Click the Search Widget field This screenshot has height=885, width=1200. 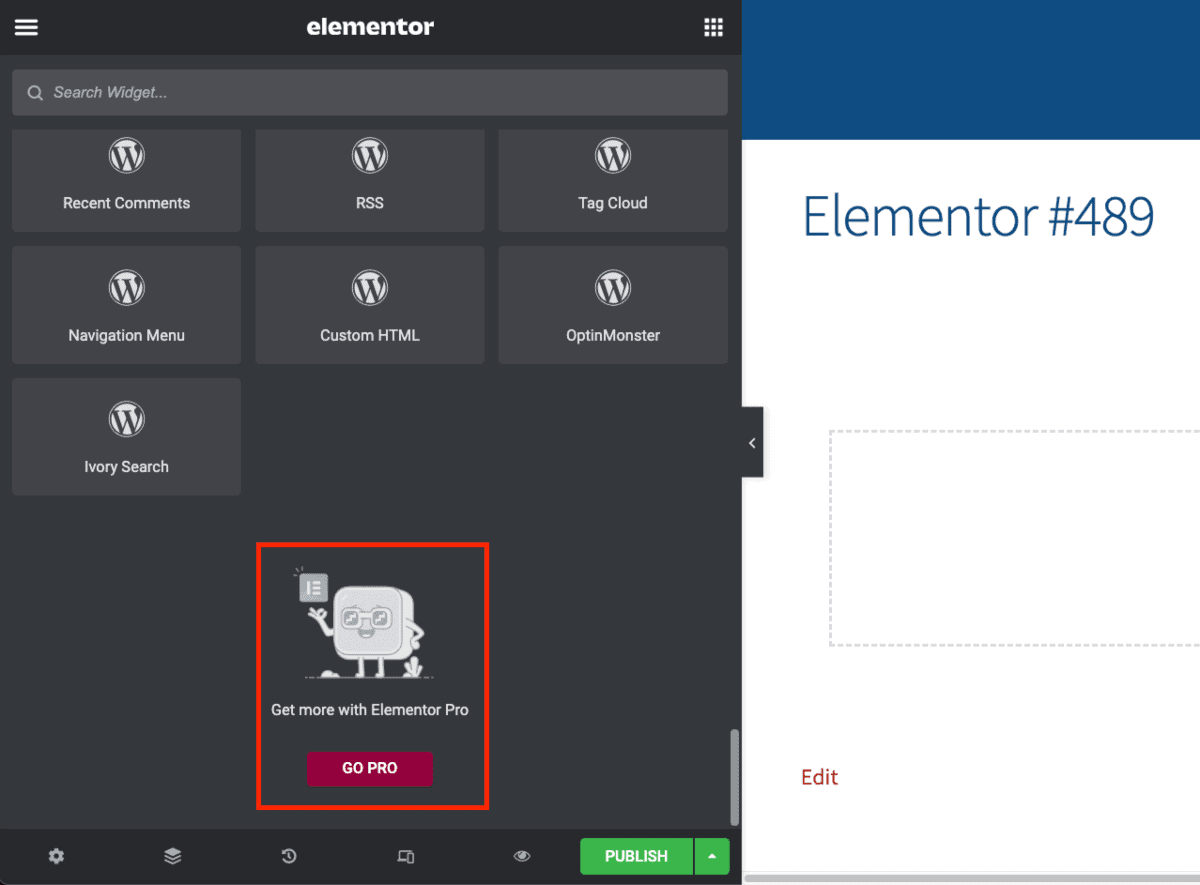pos(370,92)
